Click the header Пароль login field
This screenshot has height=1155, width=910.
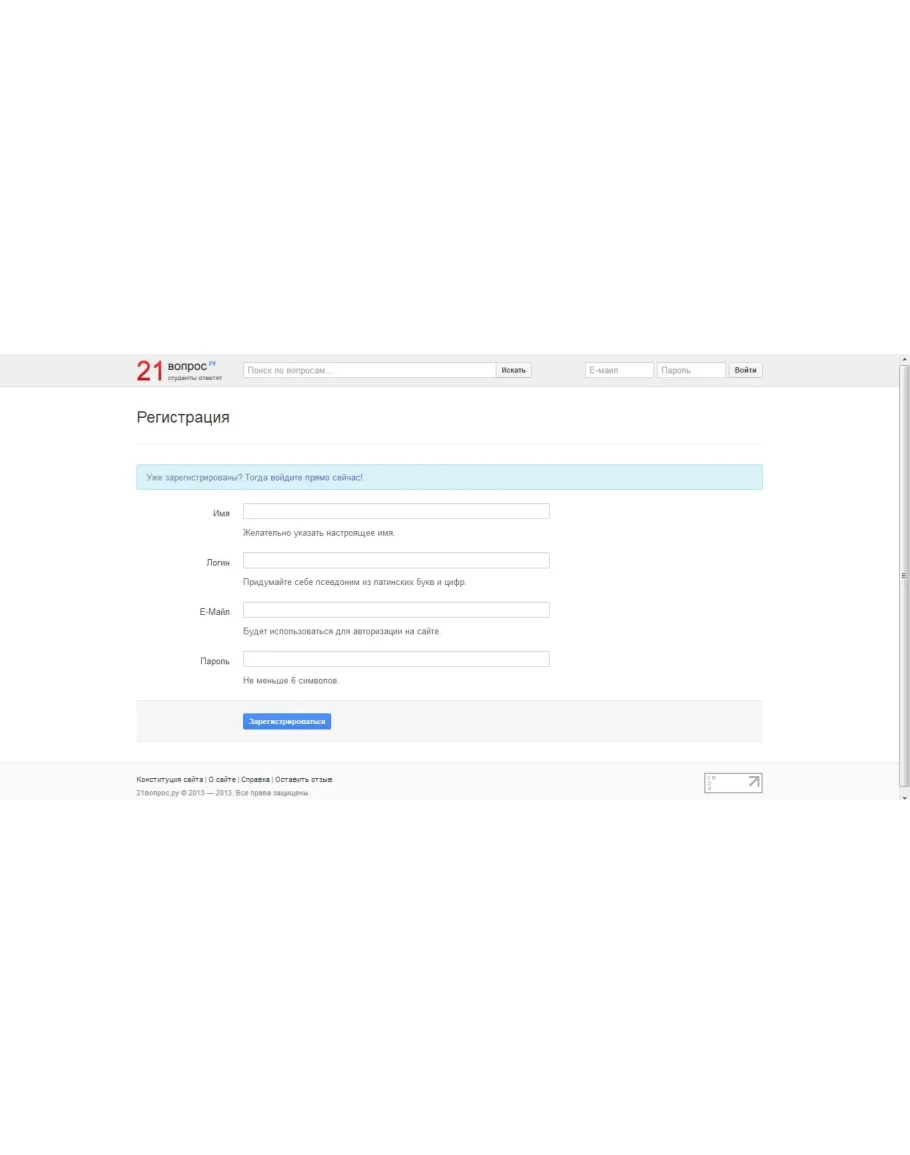click(x=691, y=370)
